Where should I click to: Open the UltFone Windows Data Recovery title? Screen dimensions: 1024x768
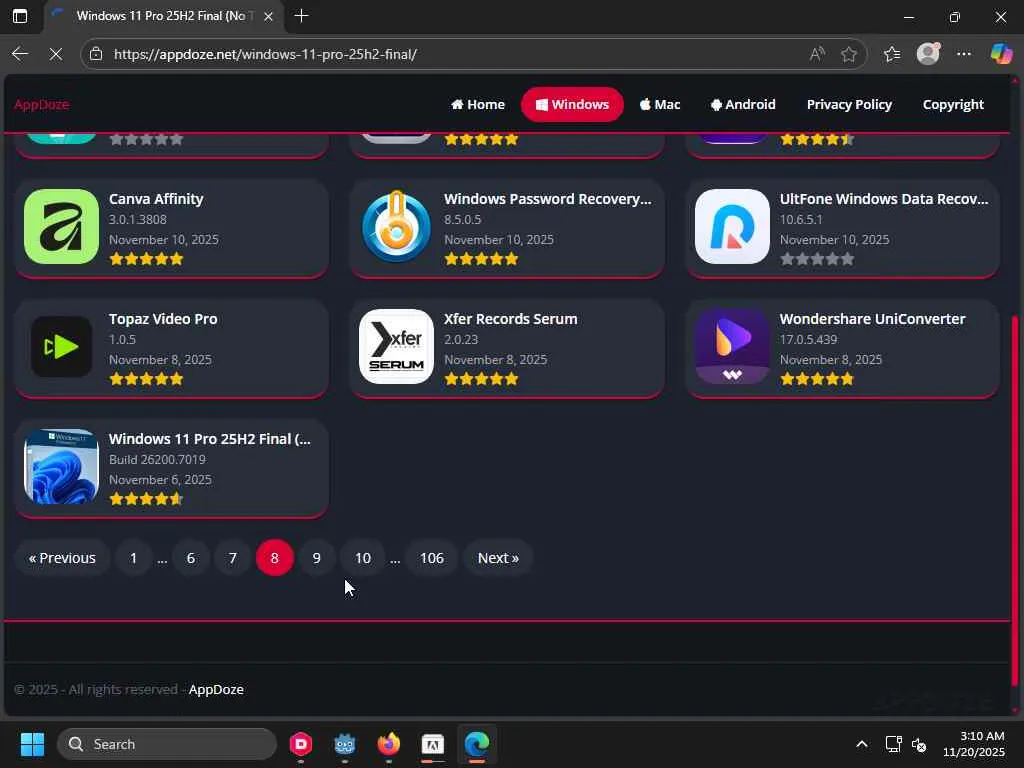pos(884,199)
